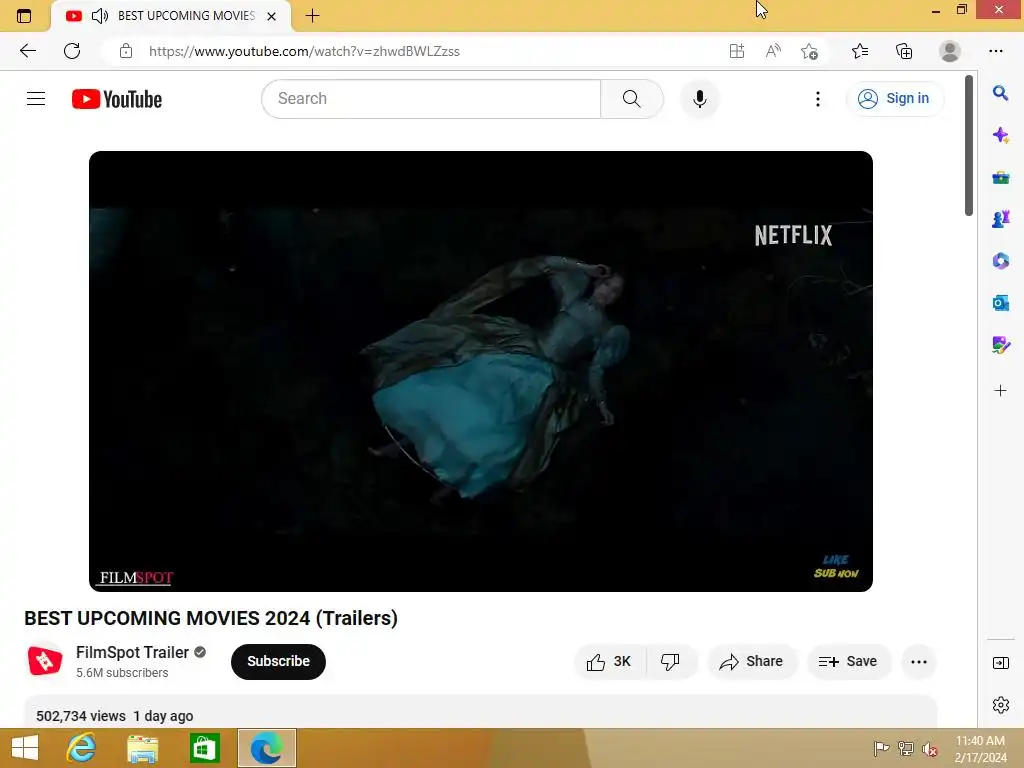The height and width of the screenshot is (768, 1024).
Task: Open Outlook in sidebar
Action: [x=1000, y=302]
